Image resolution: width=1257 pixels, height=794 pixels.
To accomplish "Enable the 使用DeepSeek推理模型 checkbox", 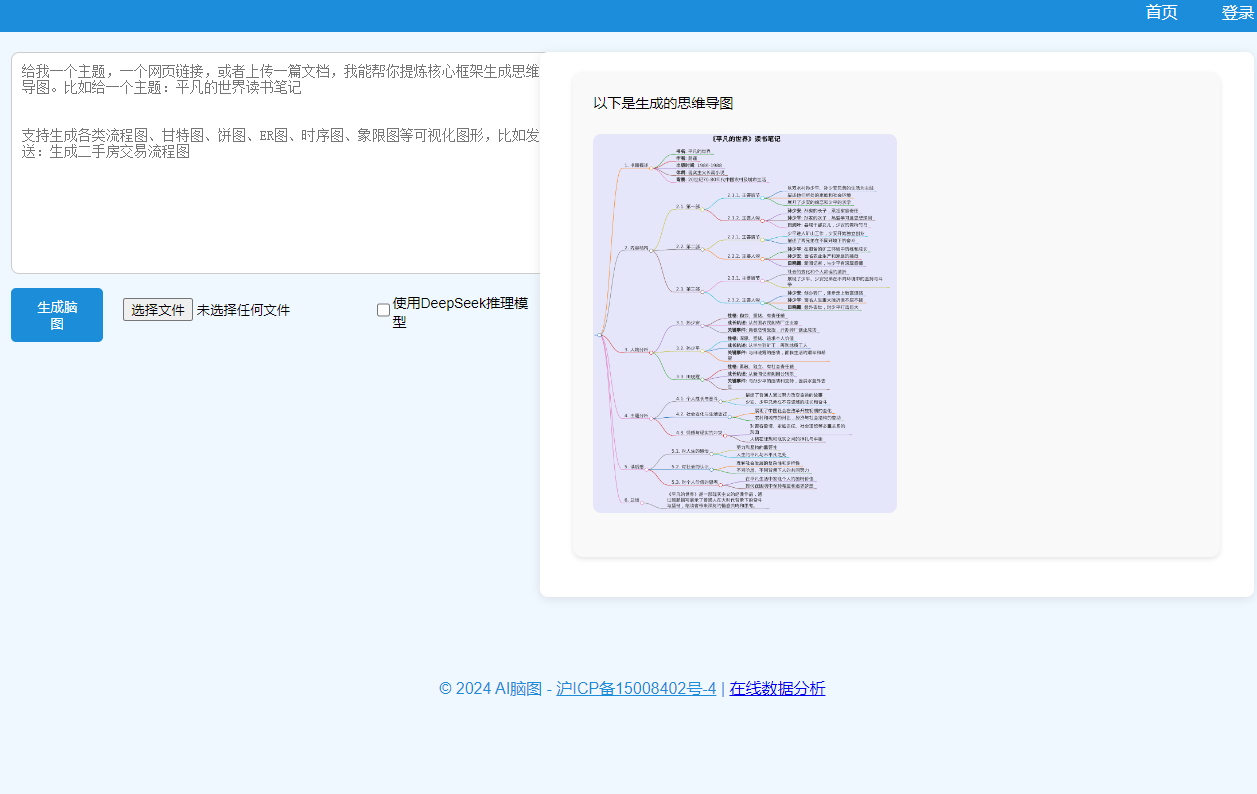I will (383, 310).
